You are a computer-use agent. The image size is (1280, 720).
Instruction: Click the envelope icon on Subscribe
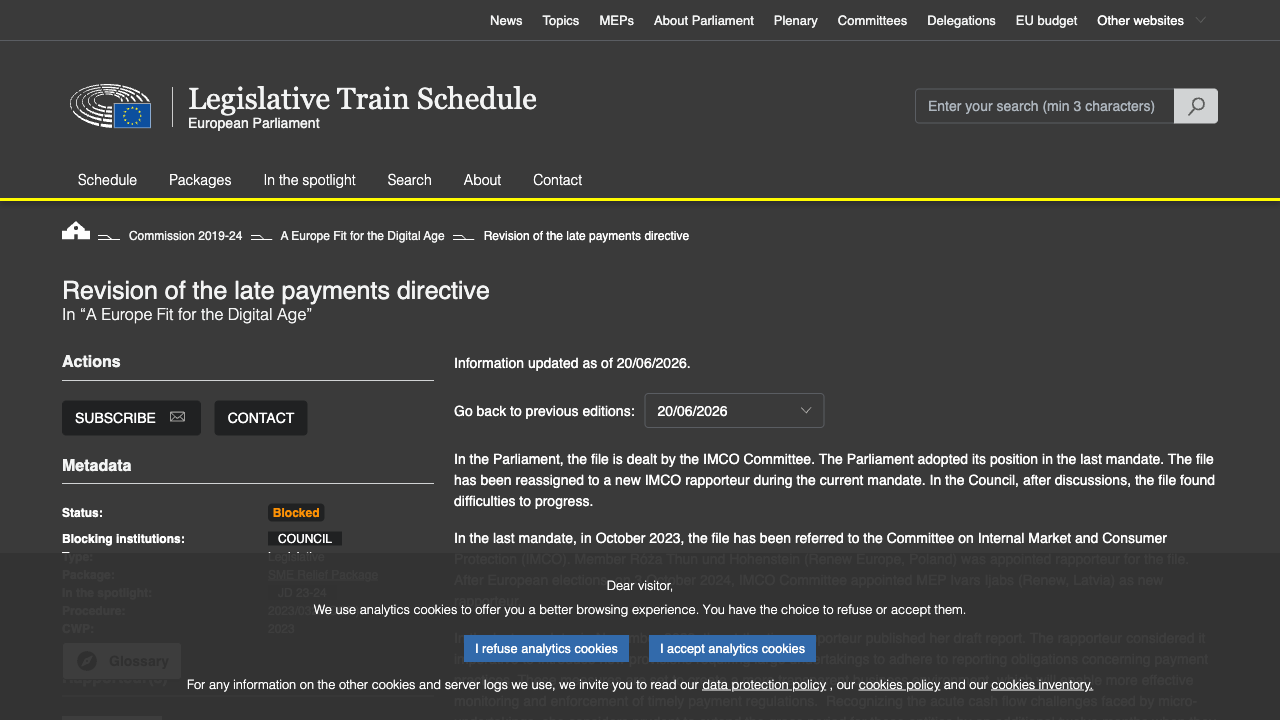pos(177,417)
